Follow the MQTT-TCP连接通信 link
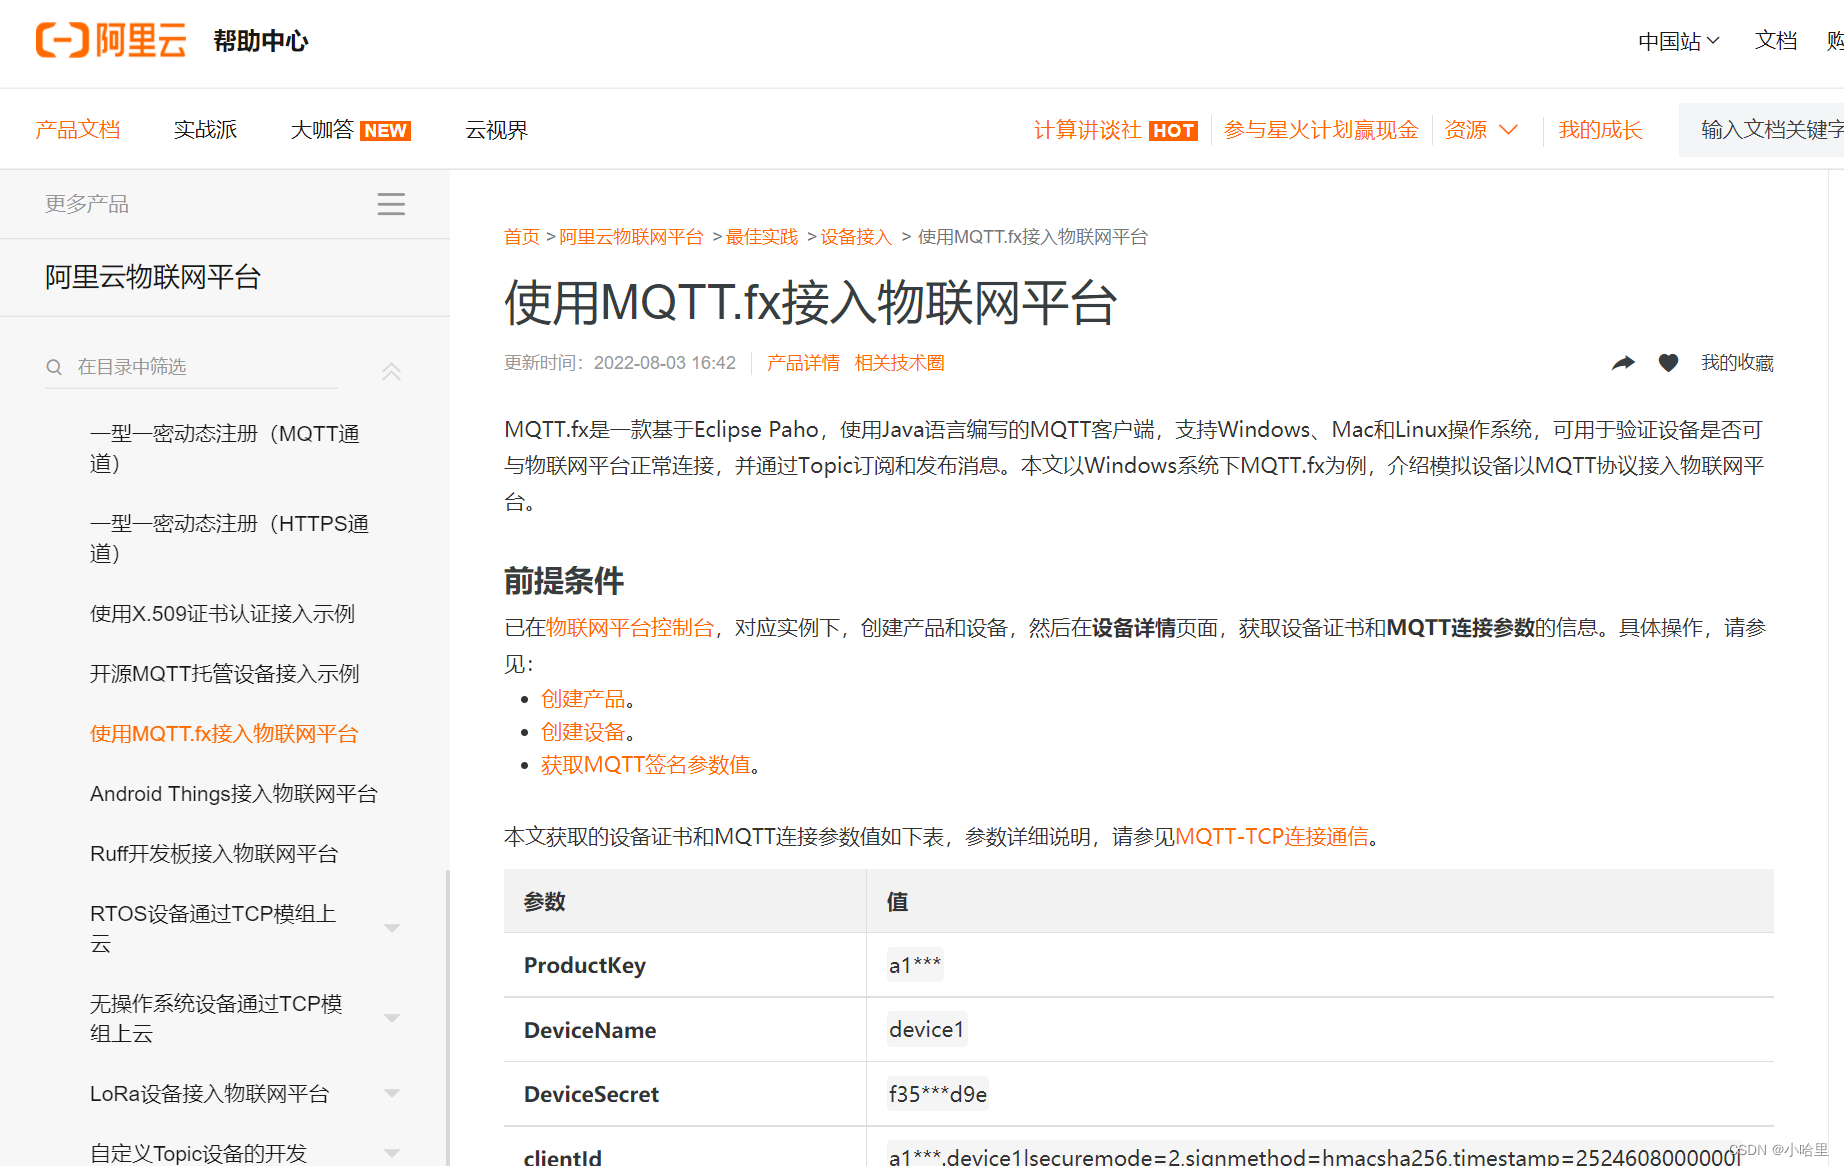 1273,836
